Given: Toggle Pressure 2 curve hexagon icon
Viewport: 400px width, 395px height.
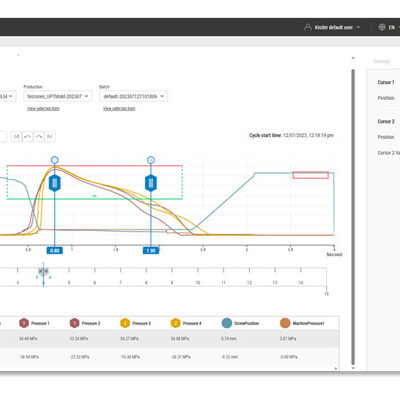Looking at the screenshot, I should (x=74, y=323).
